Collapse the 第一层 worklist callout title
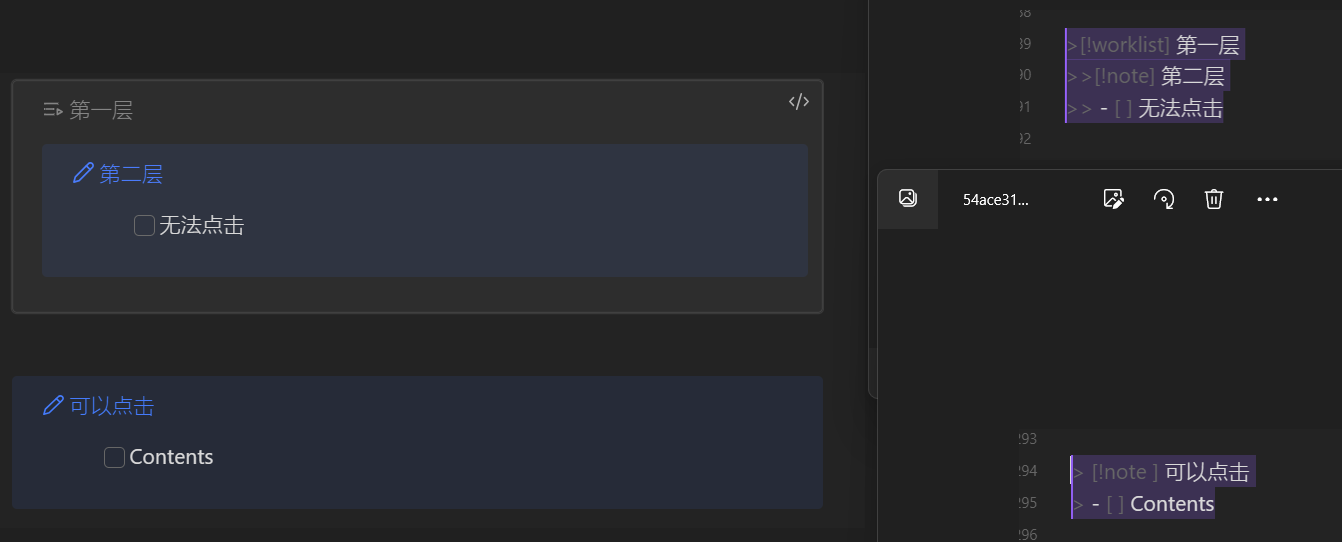 coord(101,110)
